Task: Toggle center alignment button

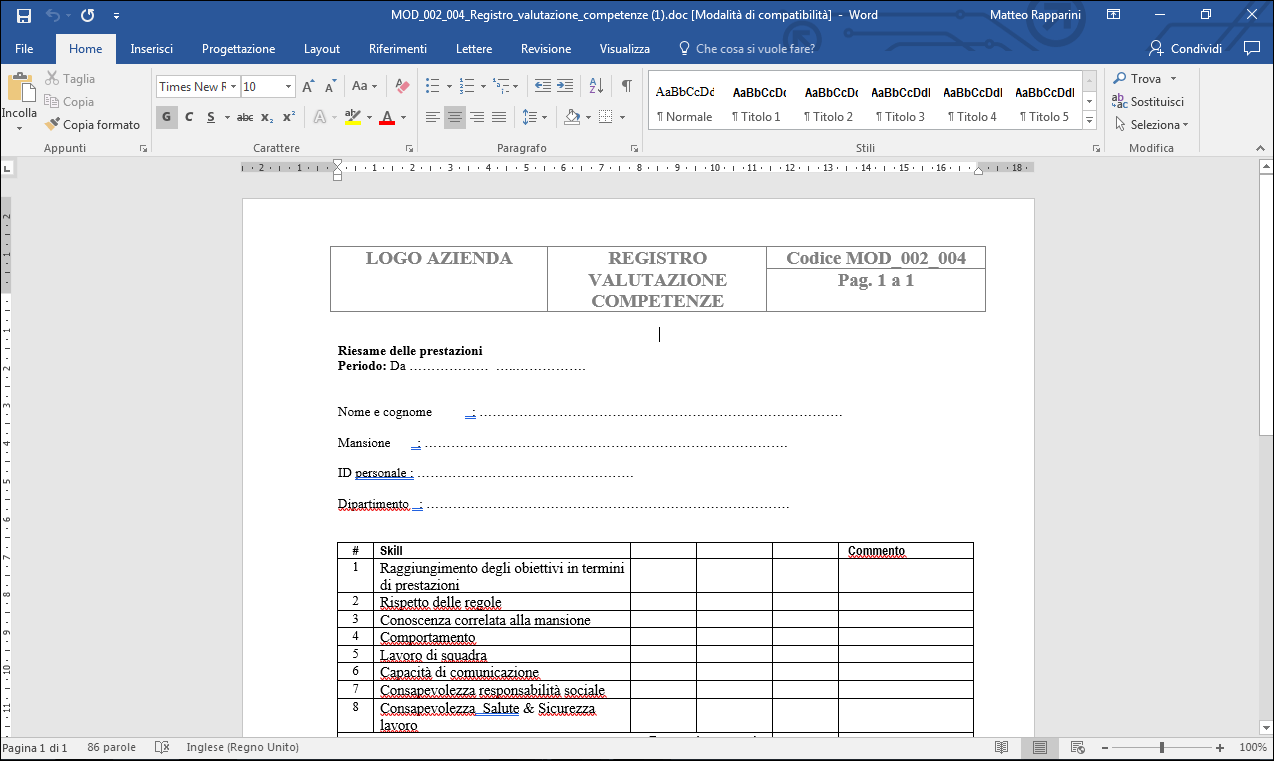Action: (455, 118)
